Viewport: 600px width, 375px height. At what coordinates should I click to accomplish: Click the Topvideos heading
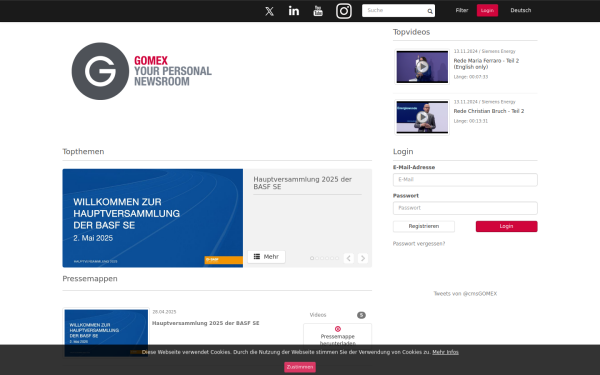click(411, 32)
